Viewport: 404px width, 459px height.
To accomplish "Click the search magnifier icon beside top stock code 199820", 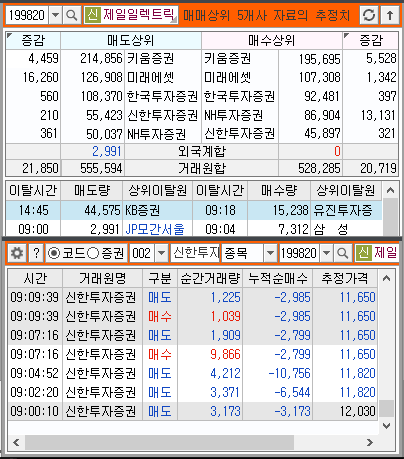I will (71, 15).
